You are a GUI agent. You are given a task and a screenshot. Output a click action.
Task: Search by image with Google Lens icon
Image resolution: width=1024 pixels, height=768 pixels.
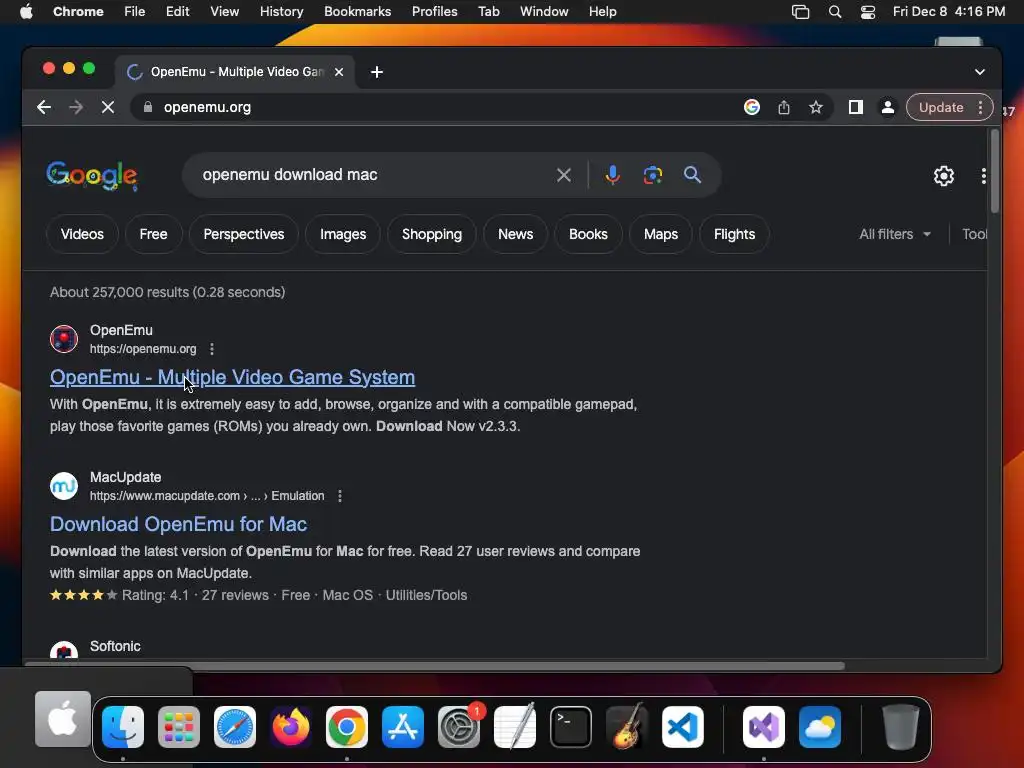652,175
